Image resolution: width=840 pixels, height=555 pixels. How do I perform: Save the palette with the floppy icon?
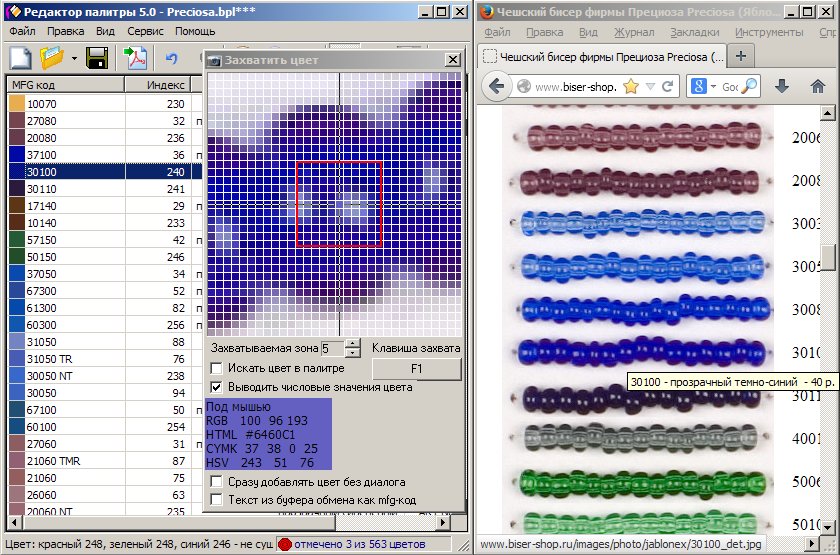[97, 59]
